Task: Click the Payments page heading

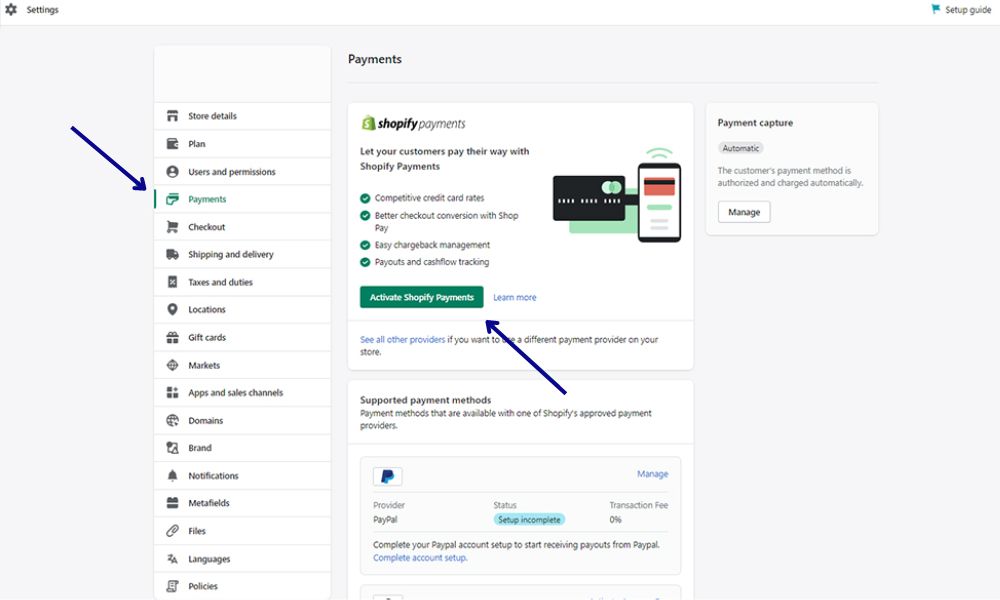Action: [374, 59]
